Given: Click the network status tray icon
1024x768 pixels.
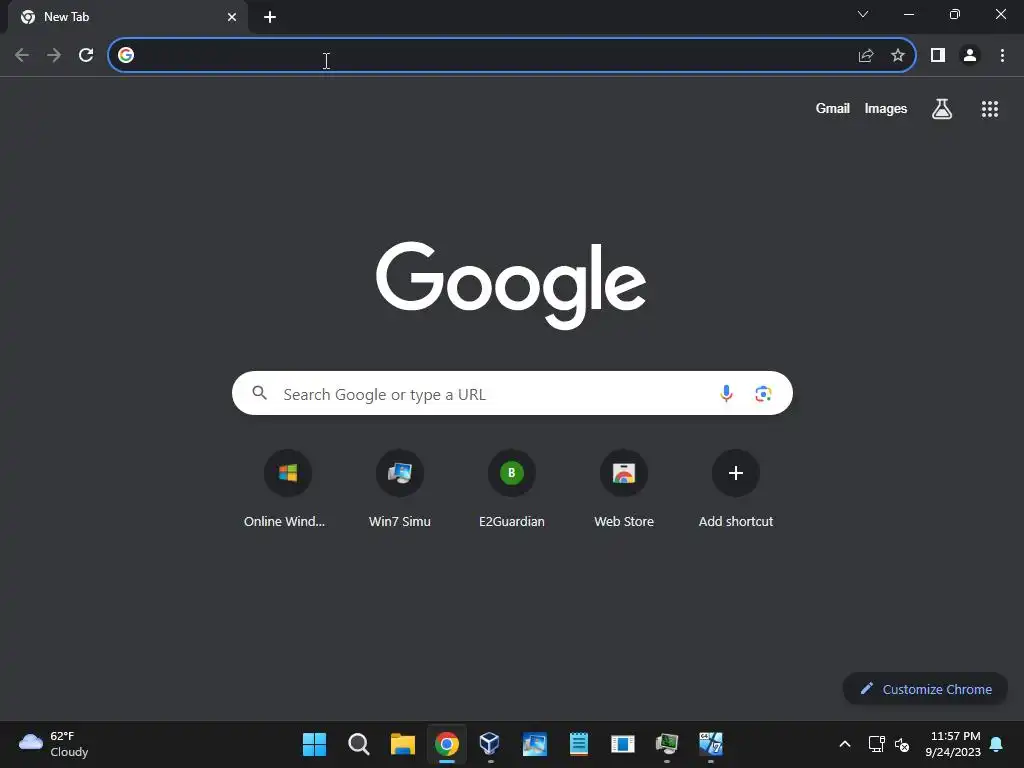Looking at the screenshot, I should pos(876,744).
